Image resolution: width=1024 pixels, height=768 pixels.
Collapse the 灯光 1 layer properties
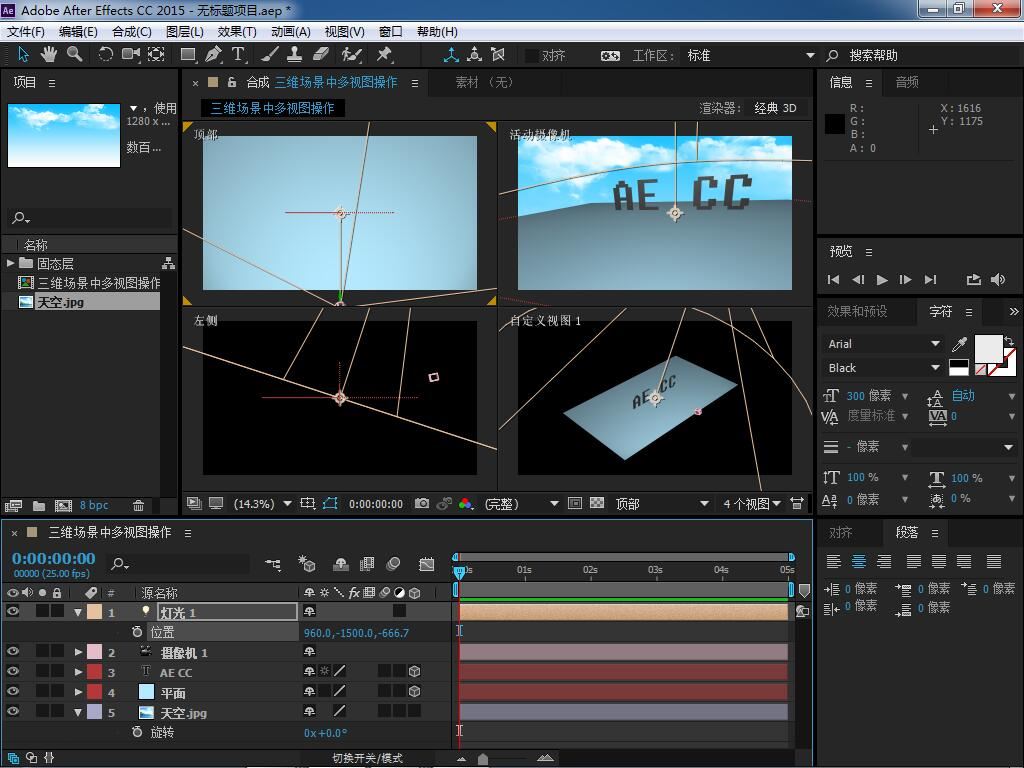(78, 612)
